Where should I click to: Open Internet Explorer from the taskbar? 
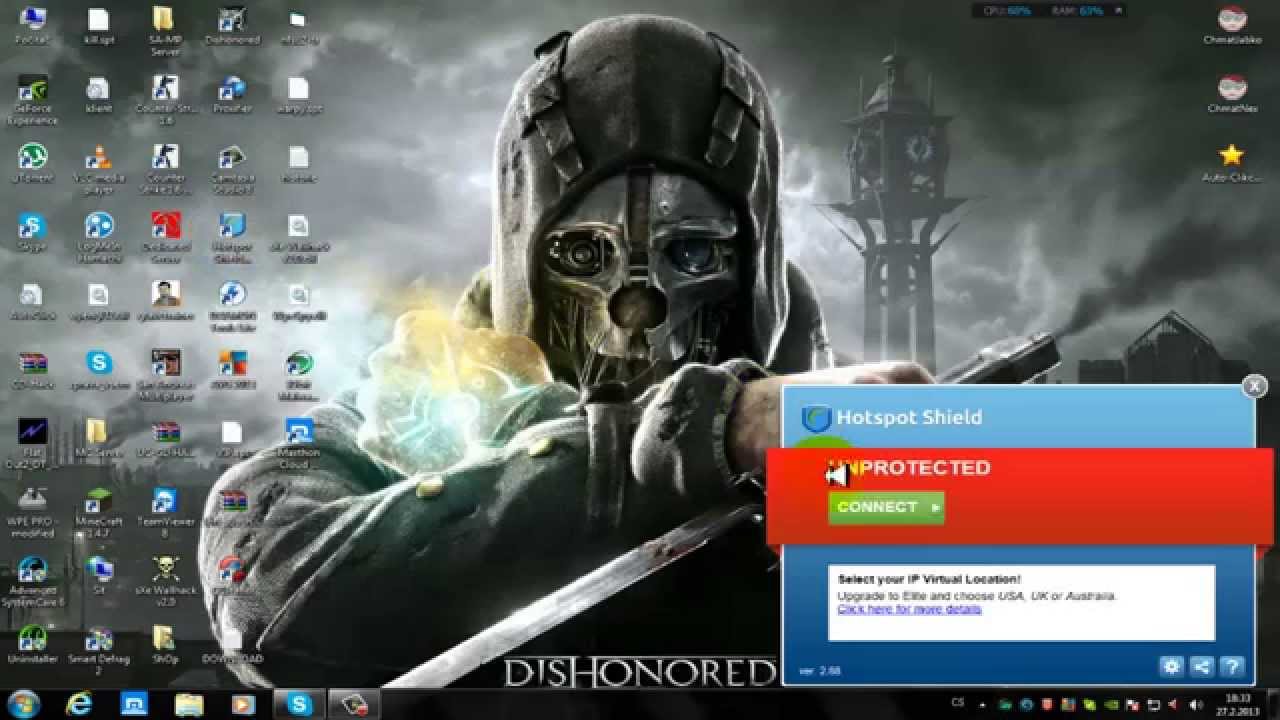[x=79, y=704]
